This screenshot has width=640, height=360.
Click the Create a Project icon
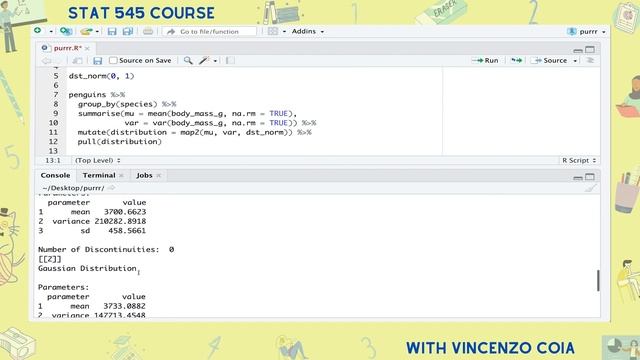click(x=66, y=31)
